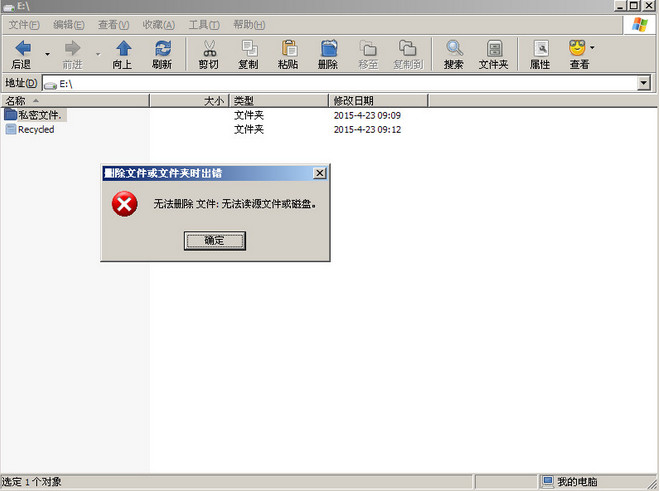
Task: Open the 查看(V) menu
Action: [113, 25]
